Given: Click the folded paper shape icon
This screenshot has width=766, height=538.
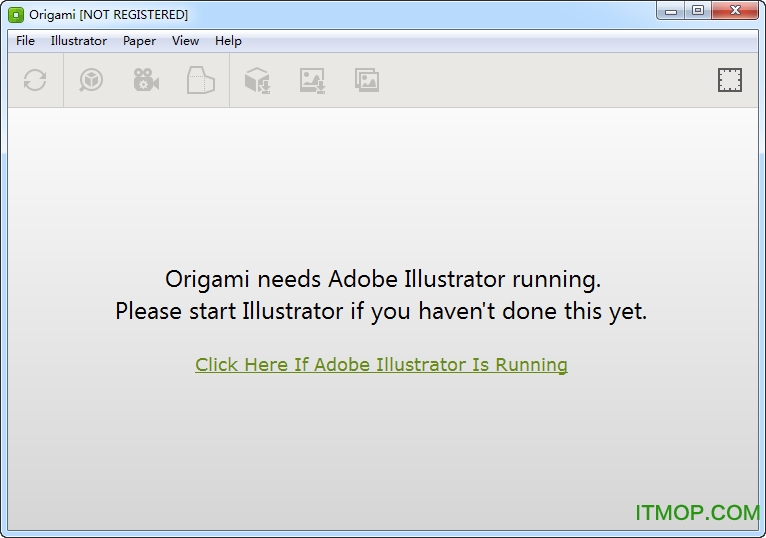Looking at the screenshot, I should tap(200, 80).
